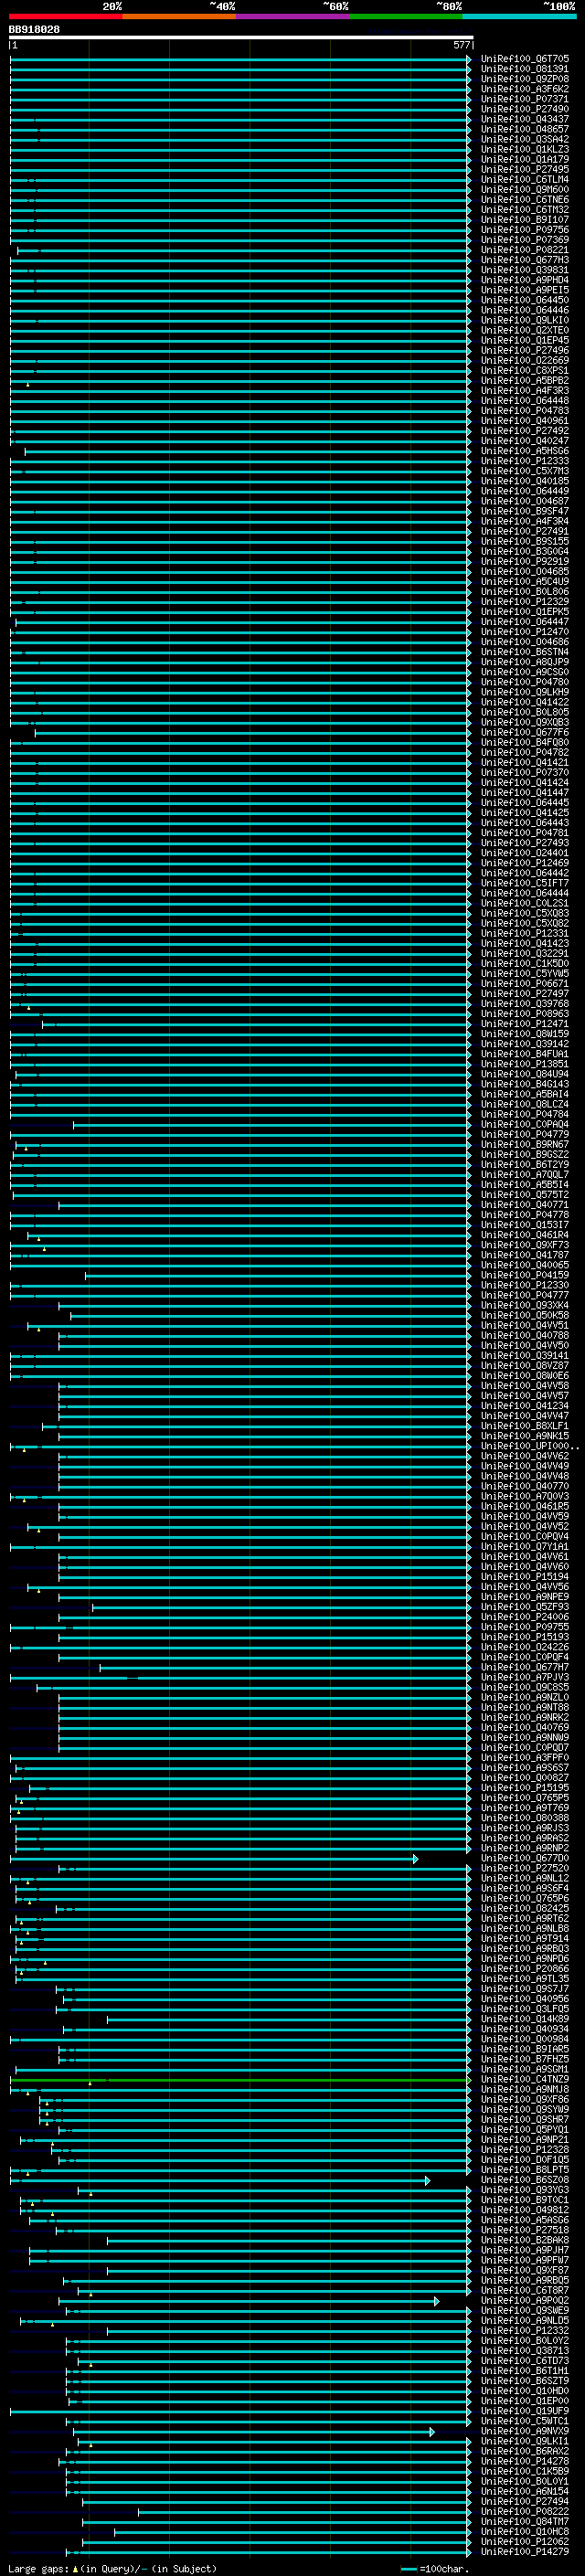
Task: Select the UniRef100_P24006 label
Action: [x=525, y=1617]
